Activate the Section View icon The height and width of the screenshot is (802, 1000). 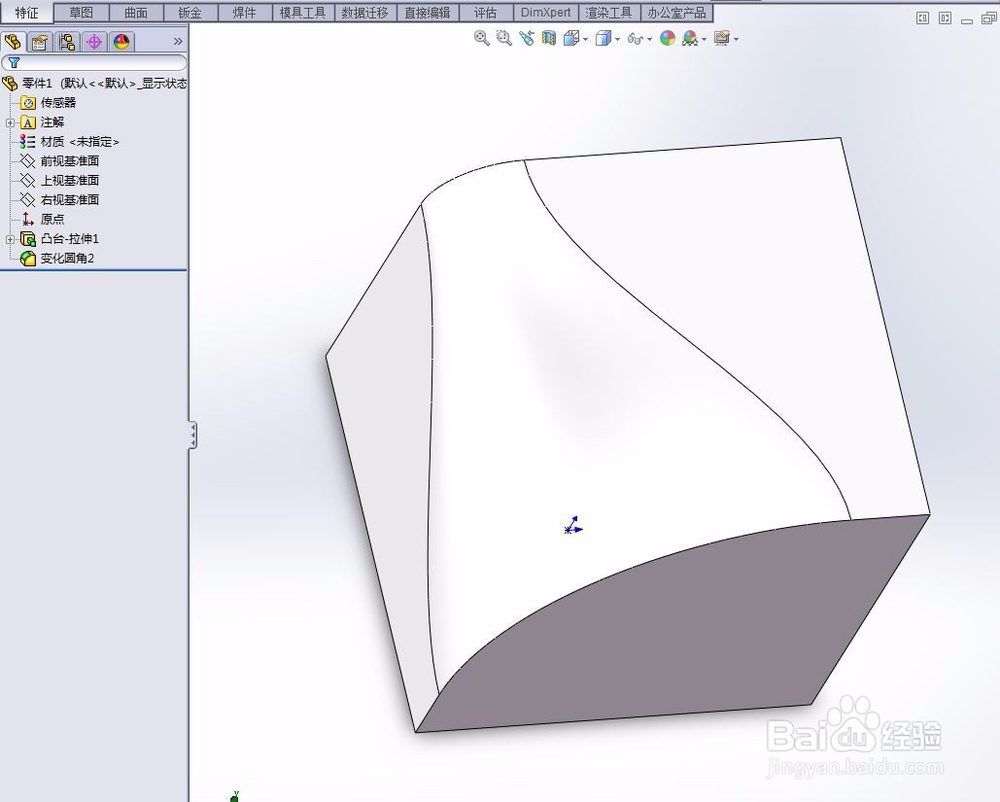tap(548, 38)
